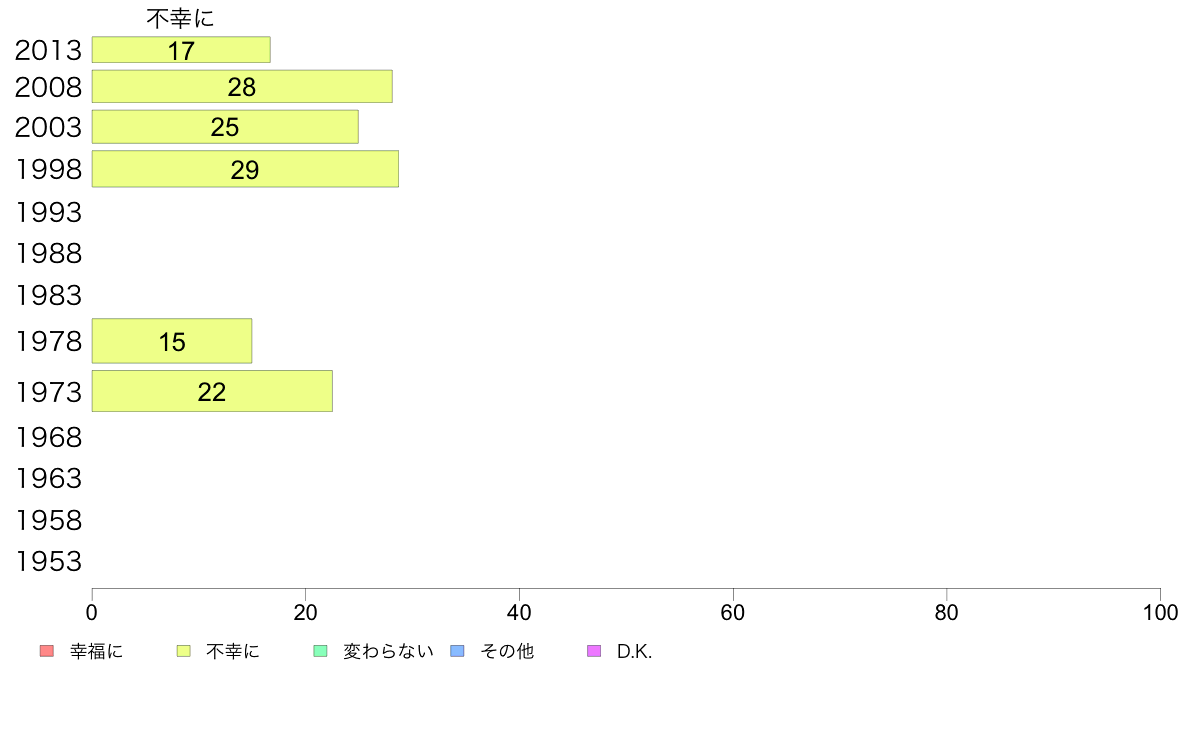The width and height of the screenshot is (1188, 736).
Task: Click the 1968 year axis label
Action: (x=48, y=437)
